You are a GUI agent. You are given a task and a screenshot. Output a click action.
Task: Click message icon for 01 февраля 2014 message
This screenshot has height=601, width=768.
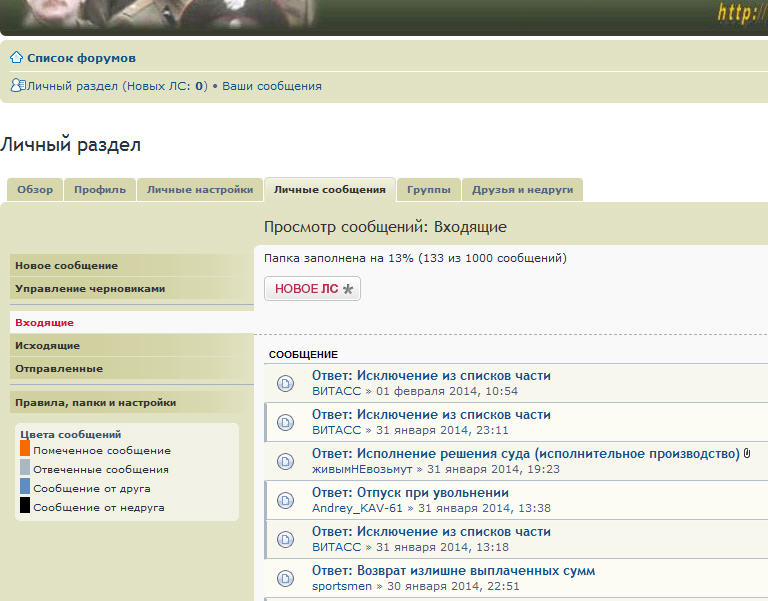click(x=285, y=383)
